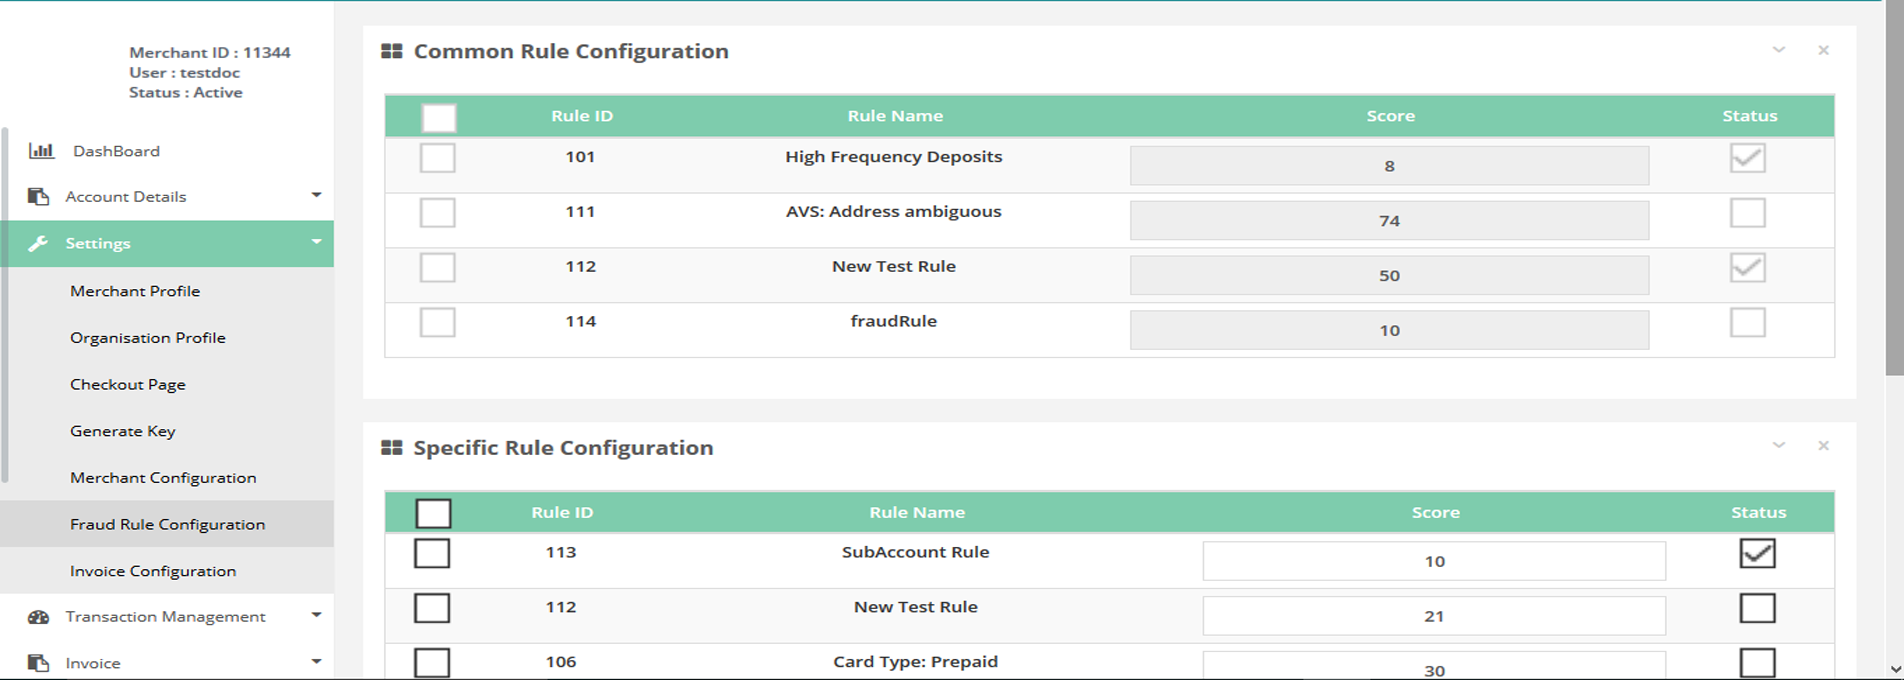Click the Transaction Management gauge icon

pyautogui.click(x=38, y=617)
